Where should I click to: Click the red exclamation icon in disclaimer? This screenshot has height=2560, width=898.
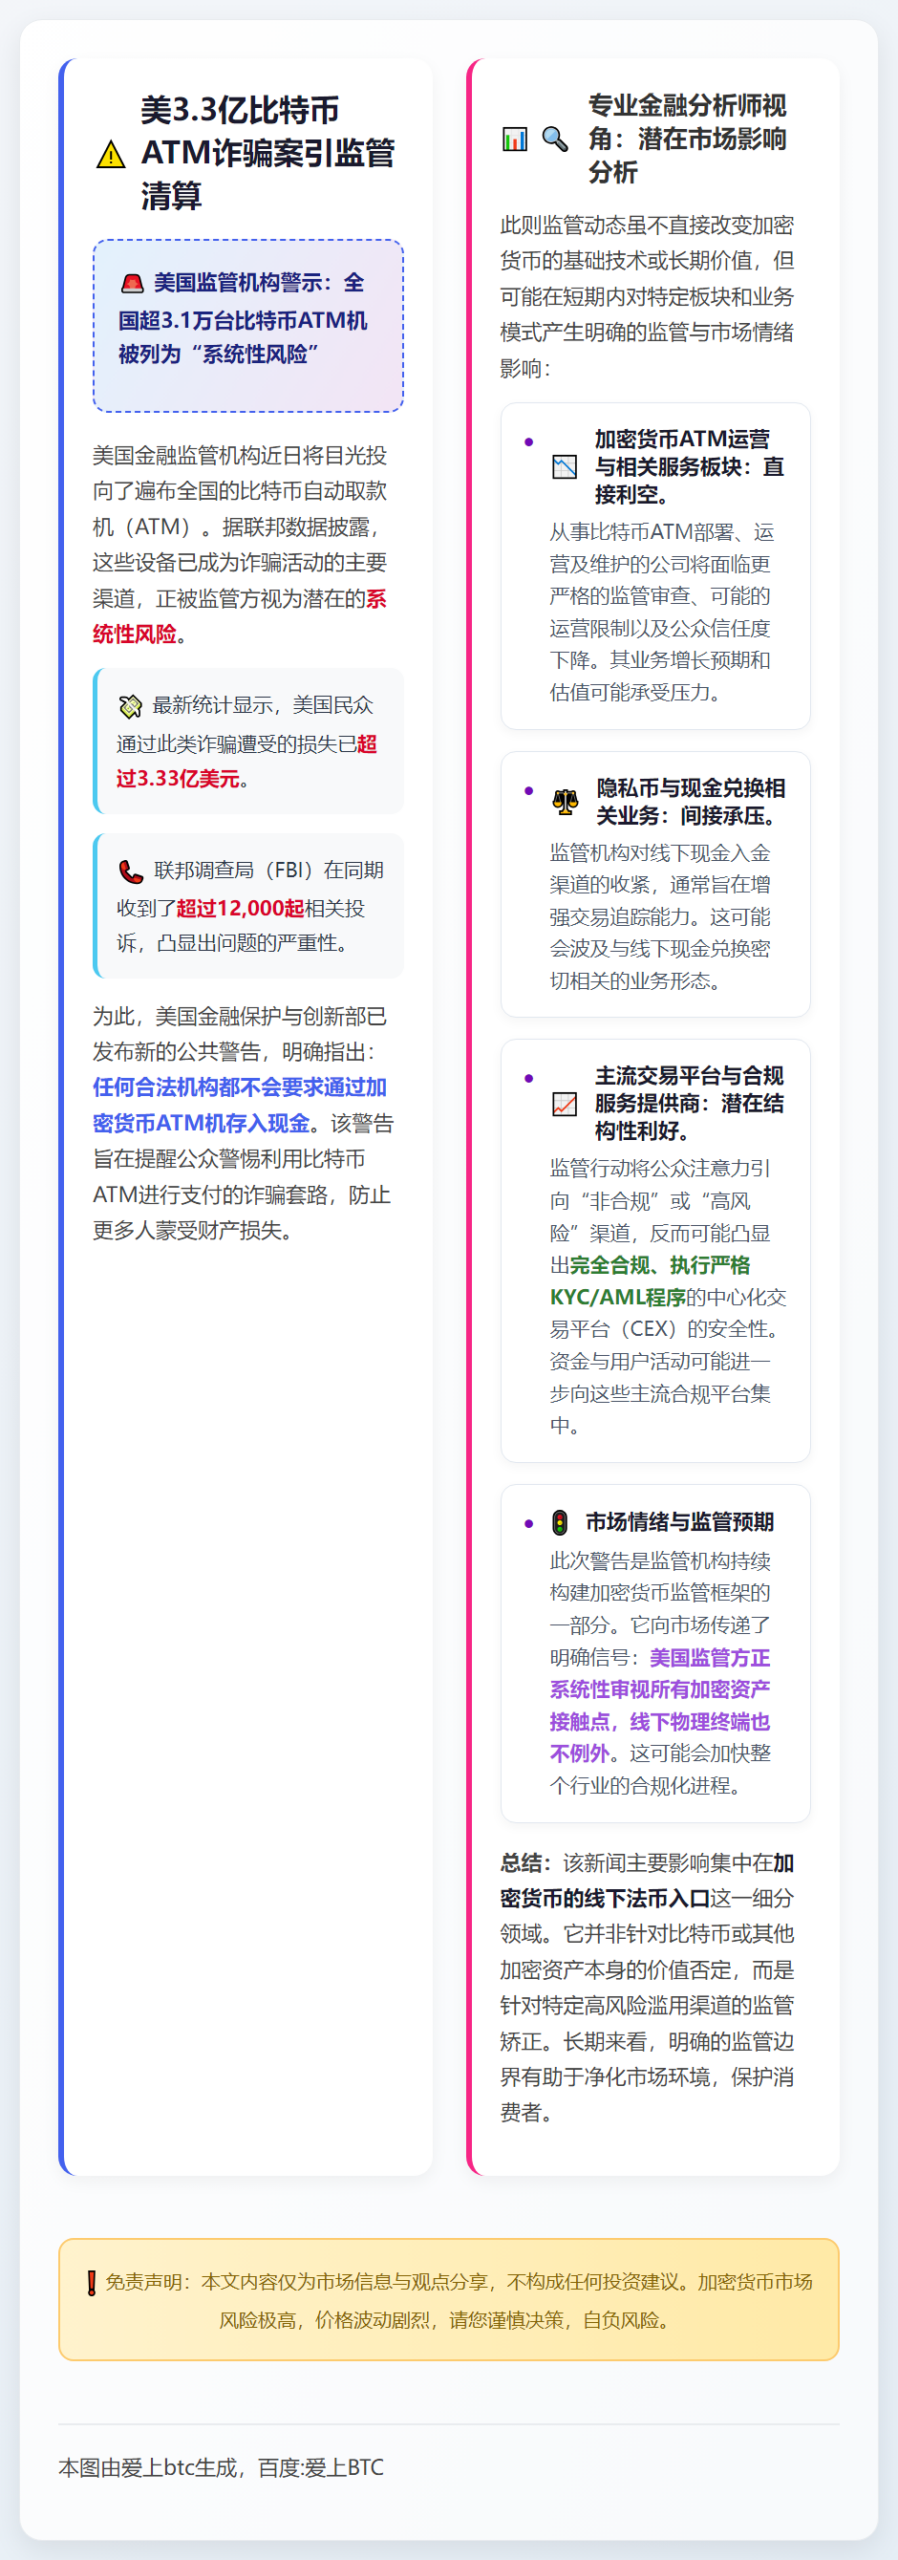(x=92, y=2283)
